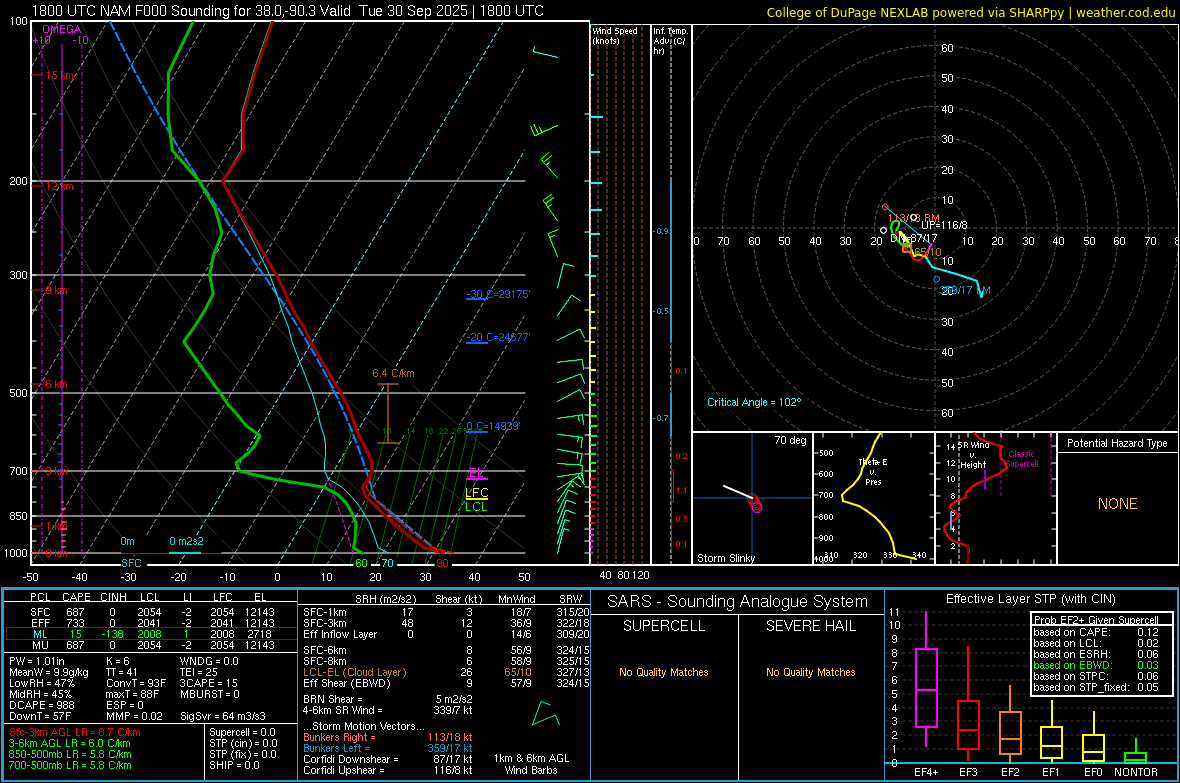Image resolution: width=1180 pixels, height=783 pixels.
Task: Click the 'Eff Inflow Layer' row
Action: click(446, 634)
